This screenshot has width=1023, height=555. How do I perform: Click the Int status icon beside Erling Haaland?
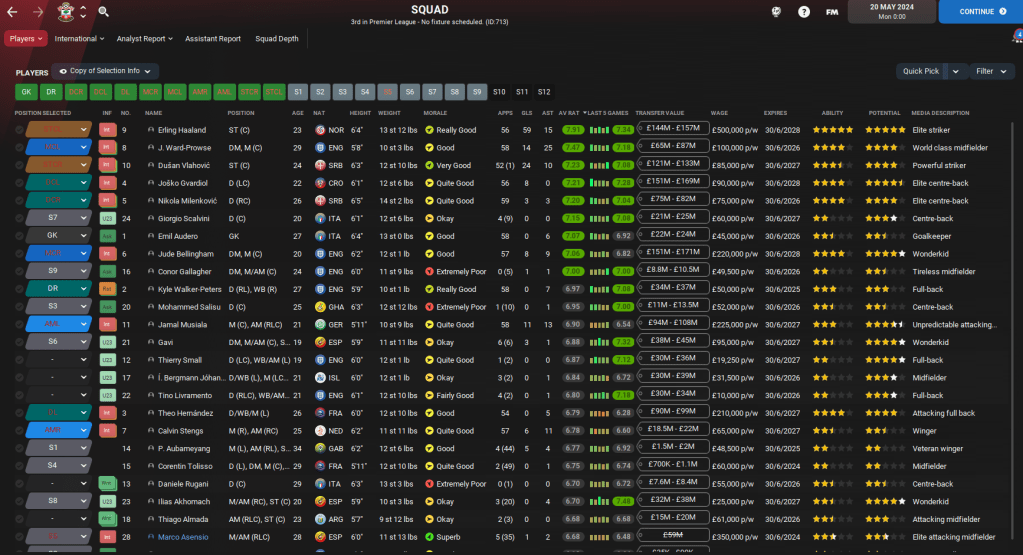[x=107, y=130]
